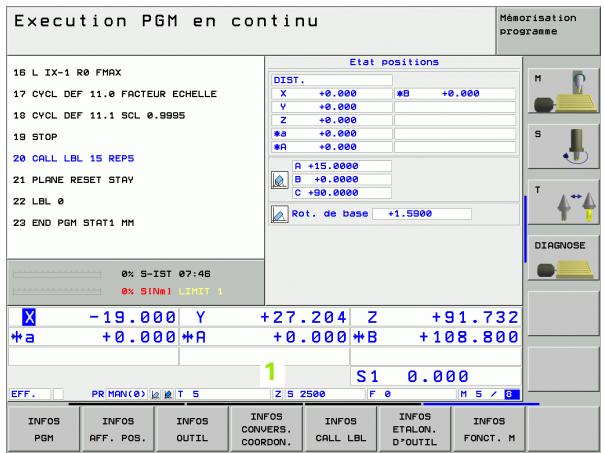This screenshot has height=453, width=604.
Task: Click the tilt angle C +90.0000 field
Action: (342, 193)
